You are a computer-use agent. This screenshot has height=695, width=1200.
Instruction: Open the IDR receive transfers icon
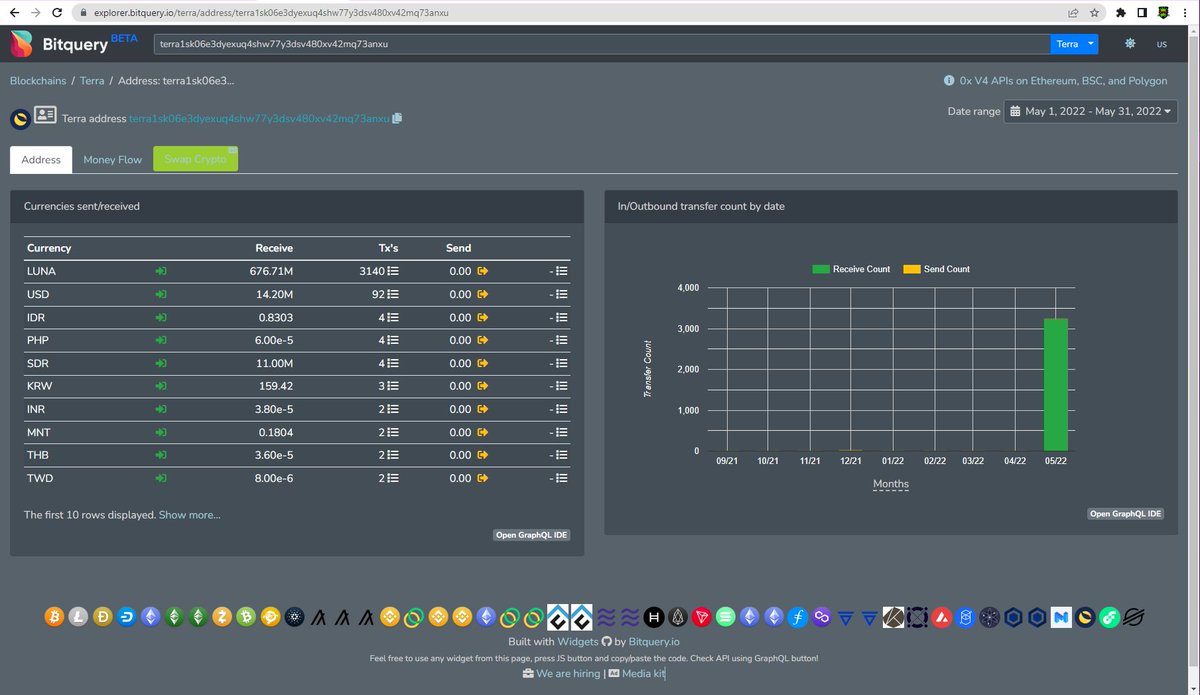pyautogui.click(x=161, y=317)
